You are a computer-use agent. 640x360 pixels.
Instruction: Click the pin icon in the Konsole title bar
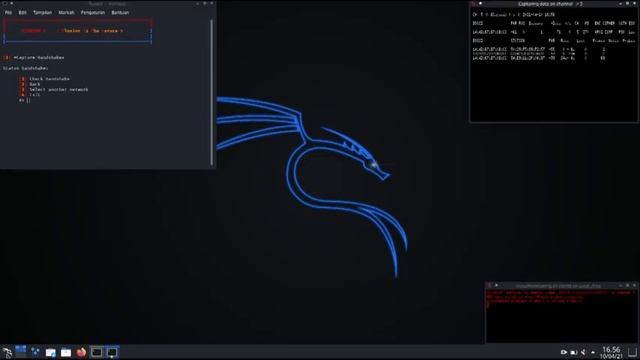11,3
